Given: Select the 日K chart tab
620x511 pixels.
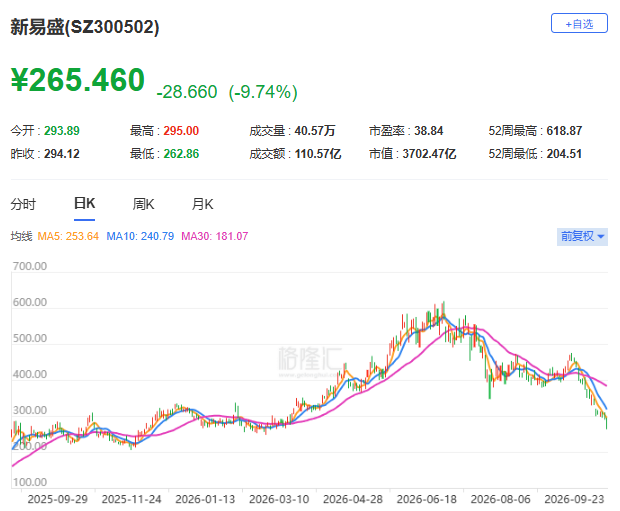Looking at the screenshot, I should coord(84,204).
